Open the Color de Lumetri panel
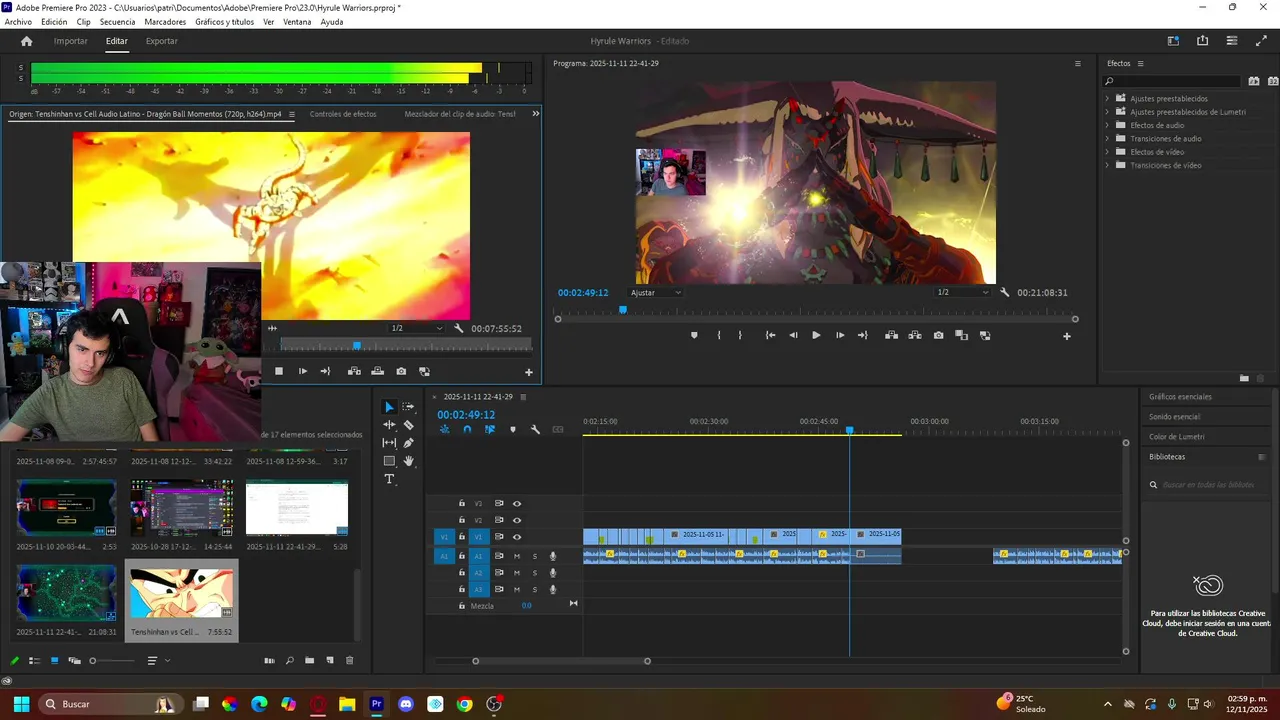This screenshot has width=1280, height=720. tap(1177, 437)
